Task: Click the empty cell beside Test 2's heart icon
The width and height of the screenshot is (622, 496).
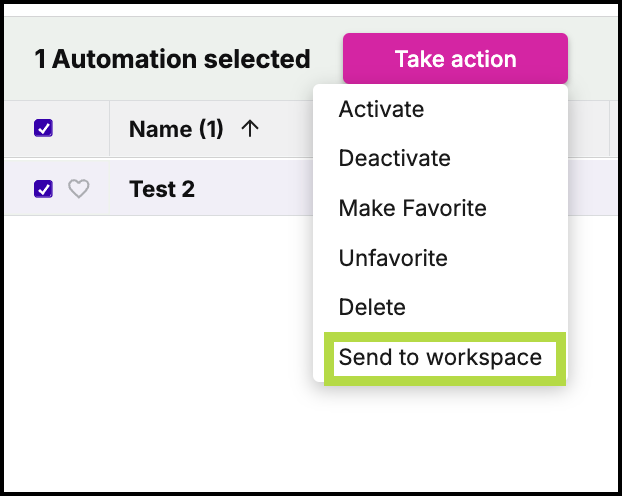Action: point(100,187)
